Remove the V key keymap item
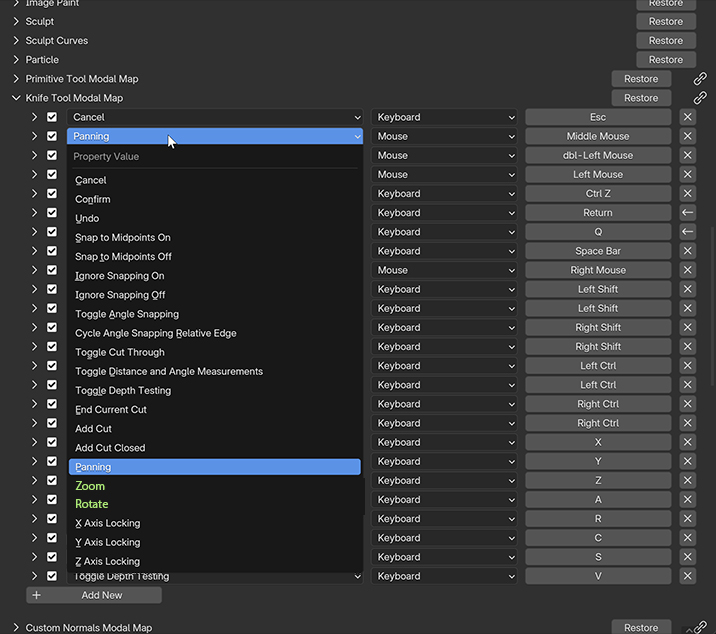This screenshot has width=716, height=634. pos(687,576)
